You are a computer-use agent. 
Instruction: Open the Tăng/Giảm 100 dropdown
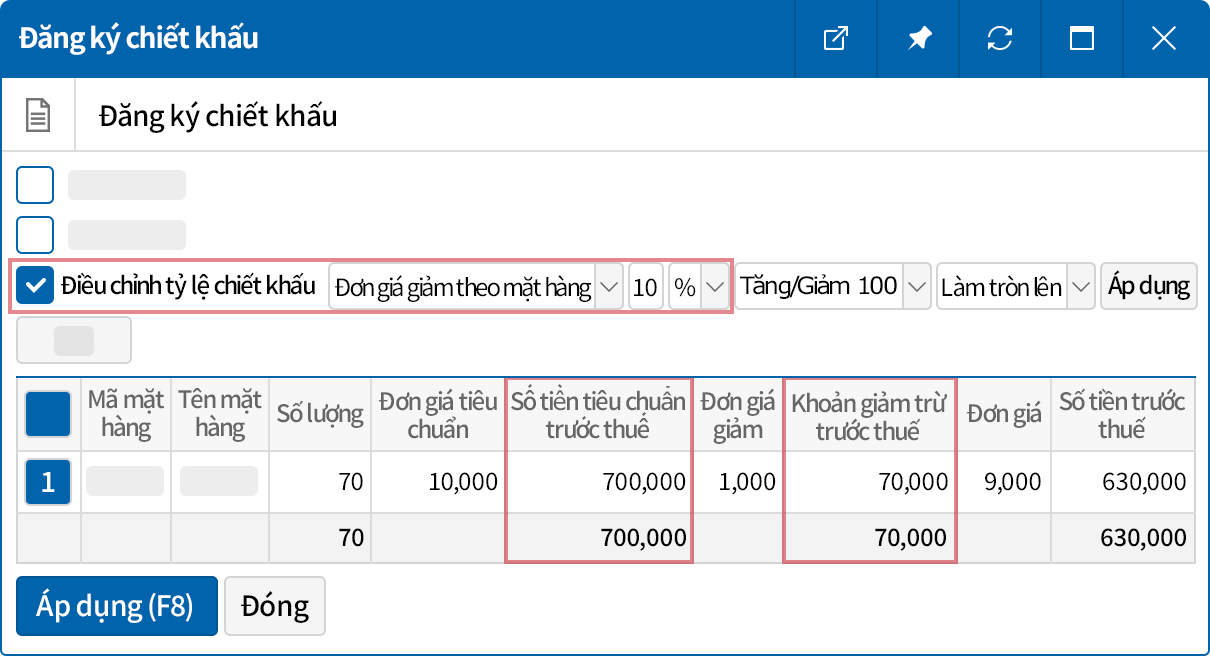click(916, 285)
